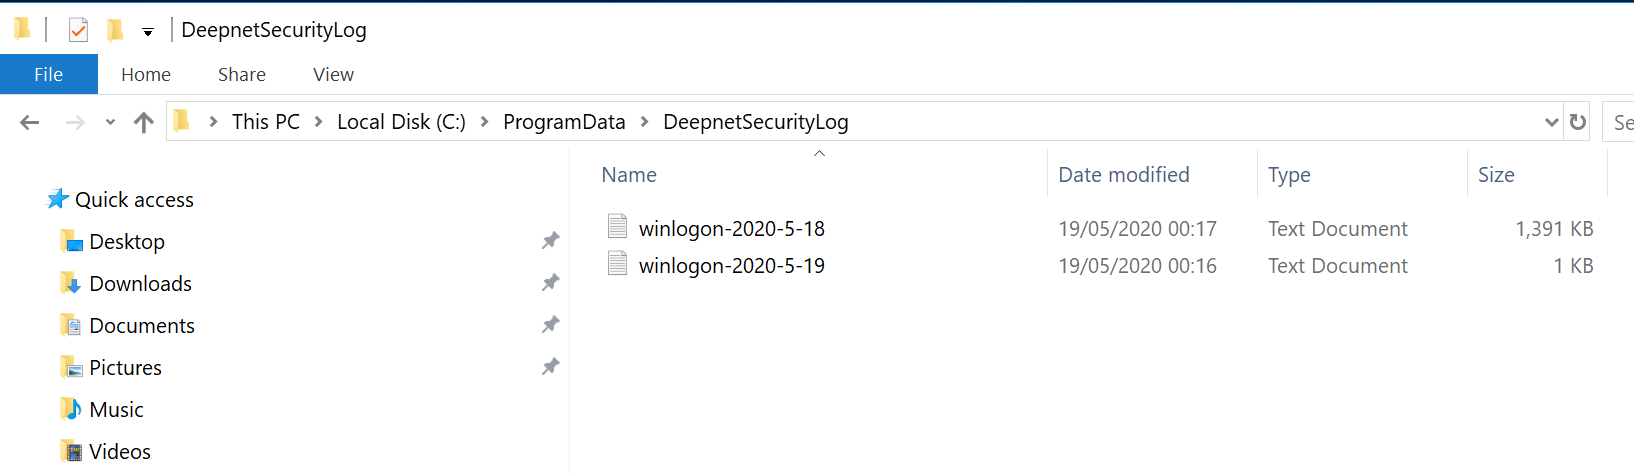Screen dimensions: 1634x474
Task: Navigate to ProgramData in the breadcrumb
Action: tap(564, 122)
